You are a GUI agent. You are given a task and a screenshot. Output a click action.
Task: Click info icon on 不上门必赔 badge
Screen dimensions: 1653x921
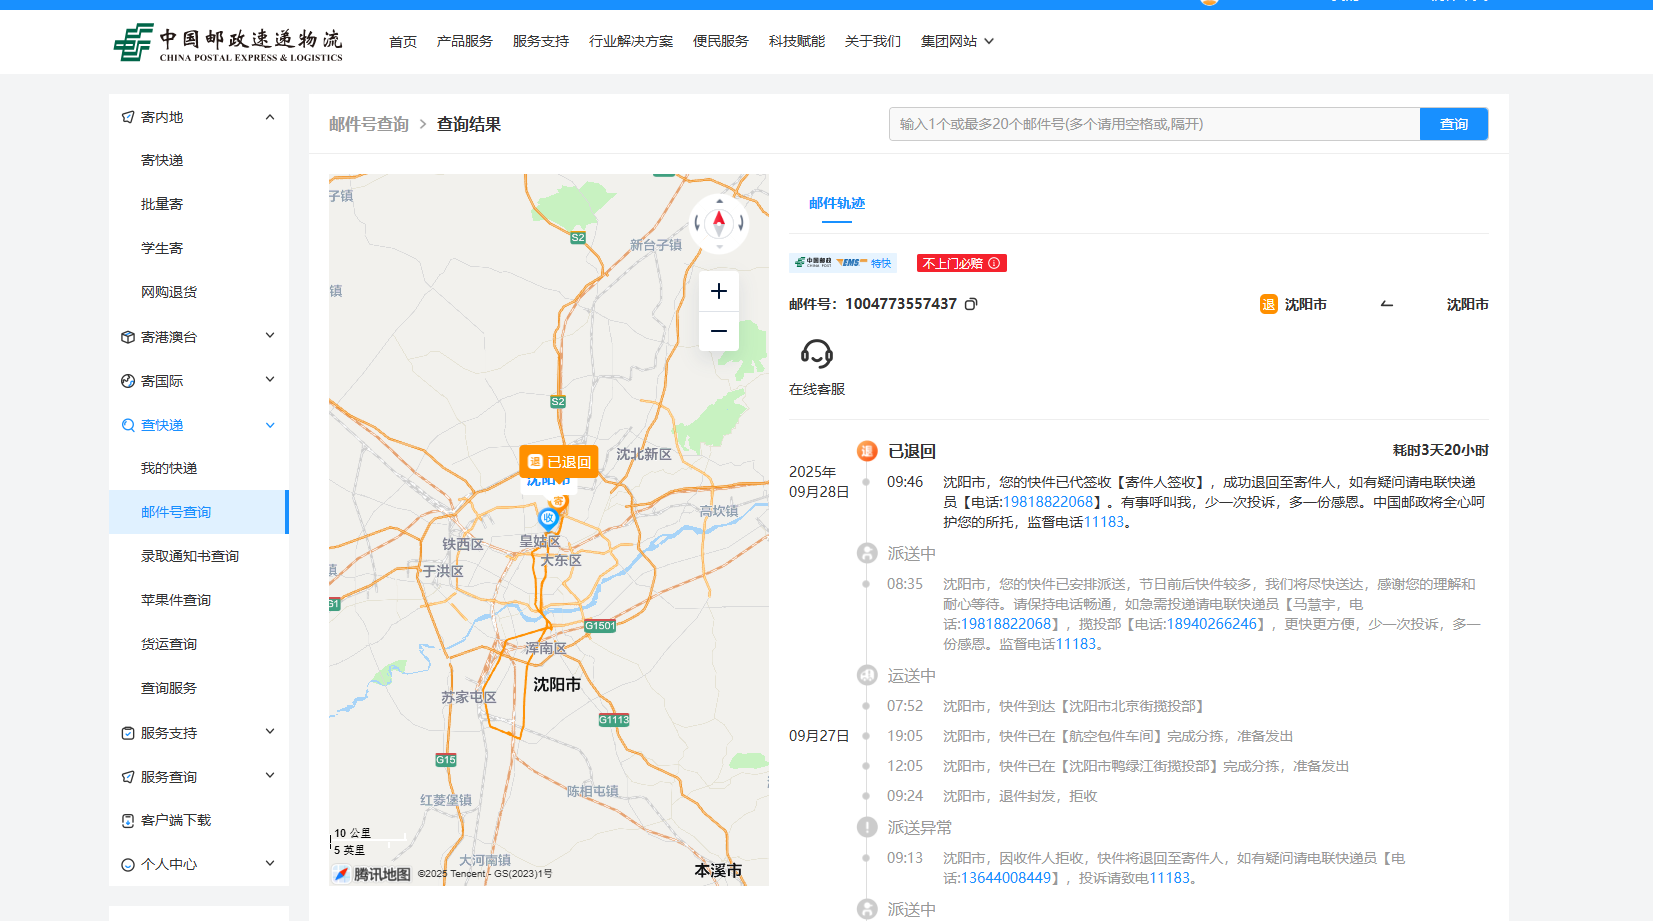coord(994,263)
